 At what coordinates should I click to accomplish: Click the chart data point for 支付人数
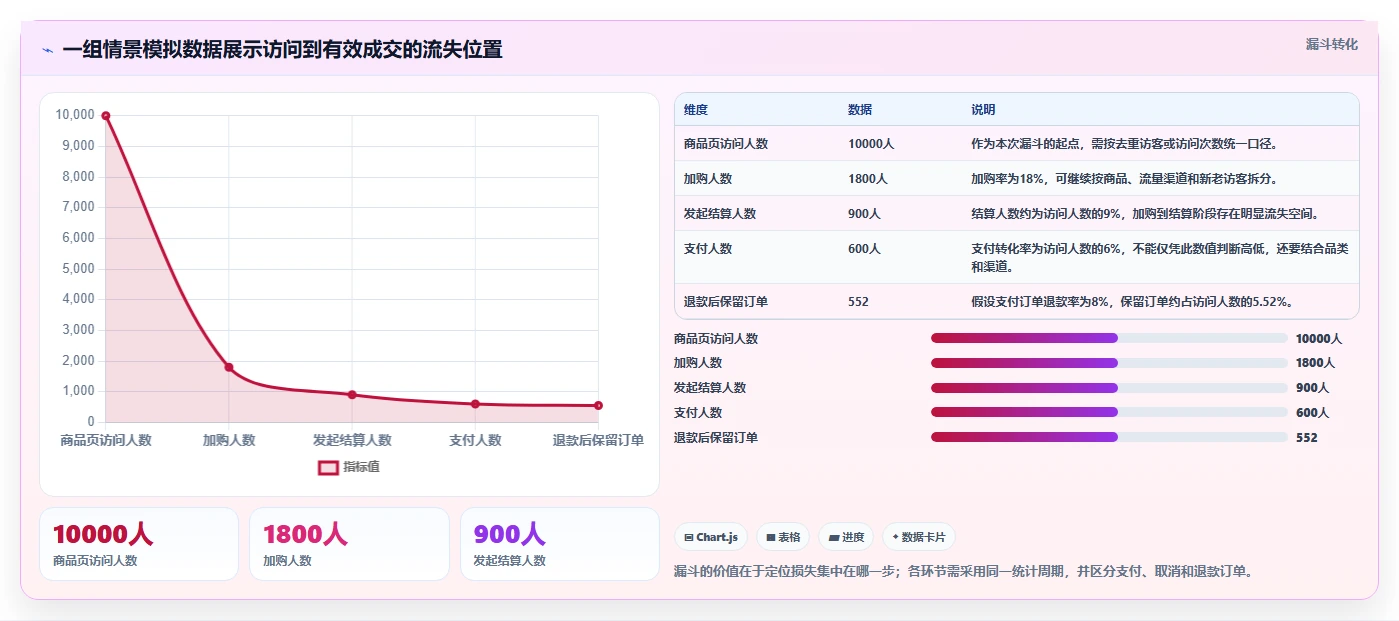pyautogui.click(x=475, y=404)
